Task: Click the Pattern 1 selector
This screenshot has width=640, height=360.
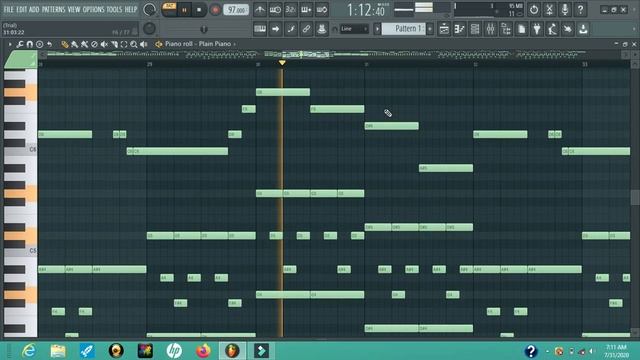Action: (404, 29)
